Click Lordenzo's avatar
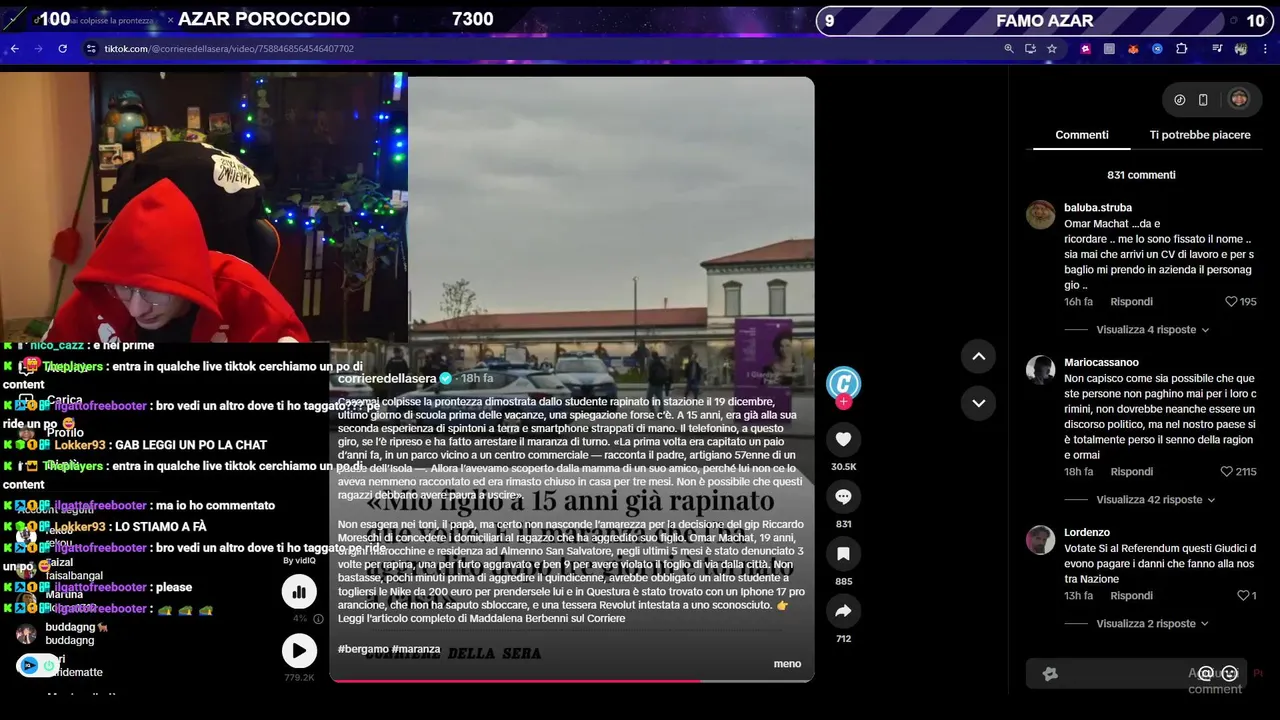This screenshot has width=1280, height=720. coord(1040,540)
